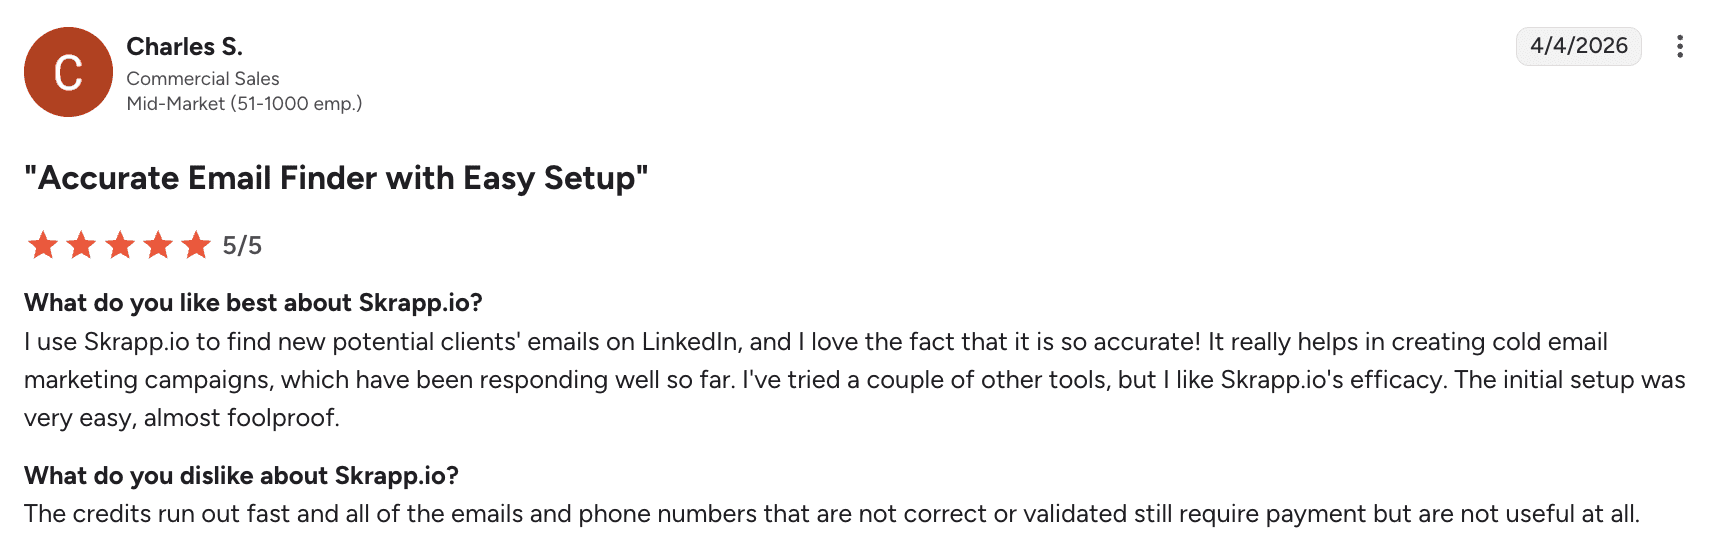Click the "What do you like best" heading
The height and width of the screenshot is (552, 1722).
point(253,303)
